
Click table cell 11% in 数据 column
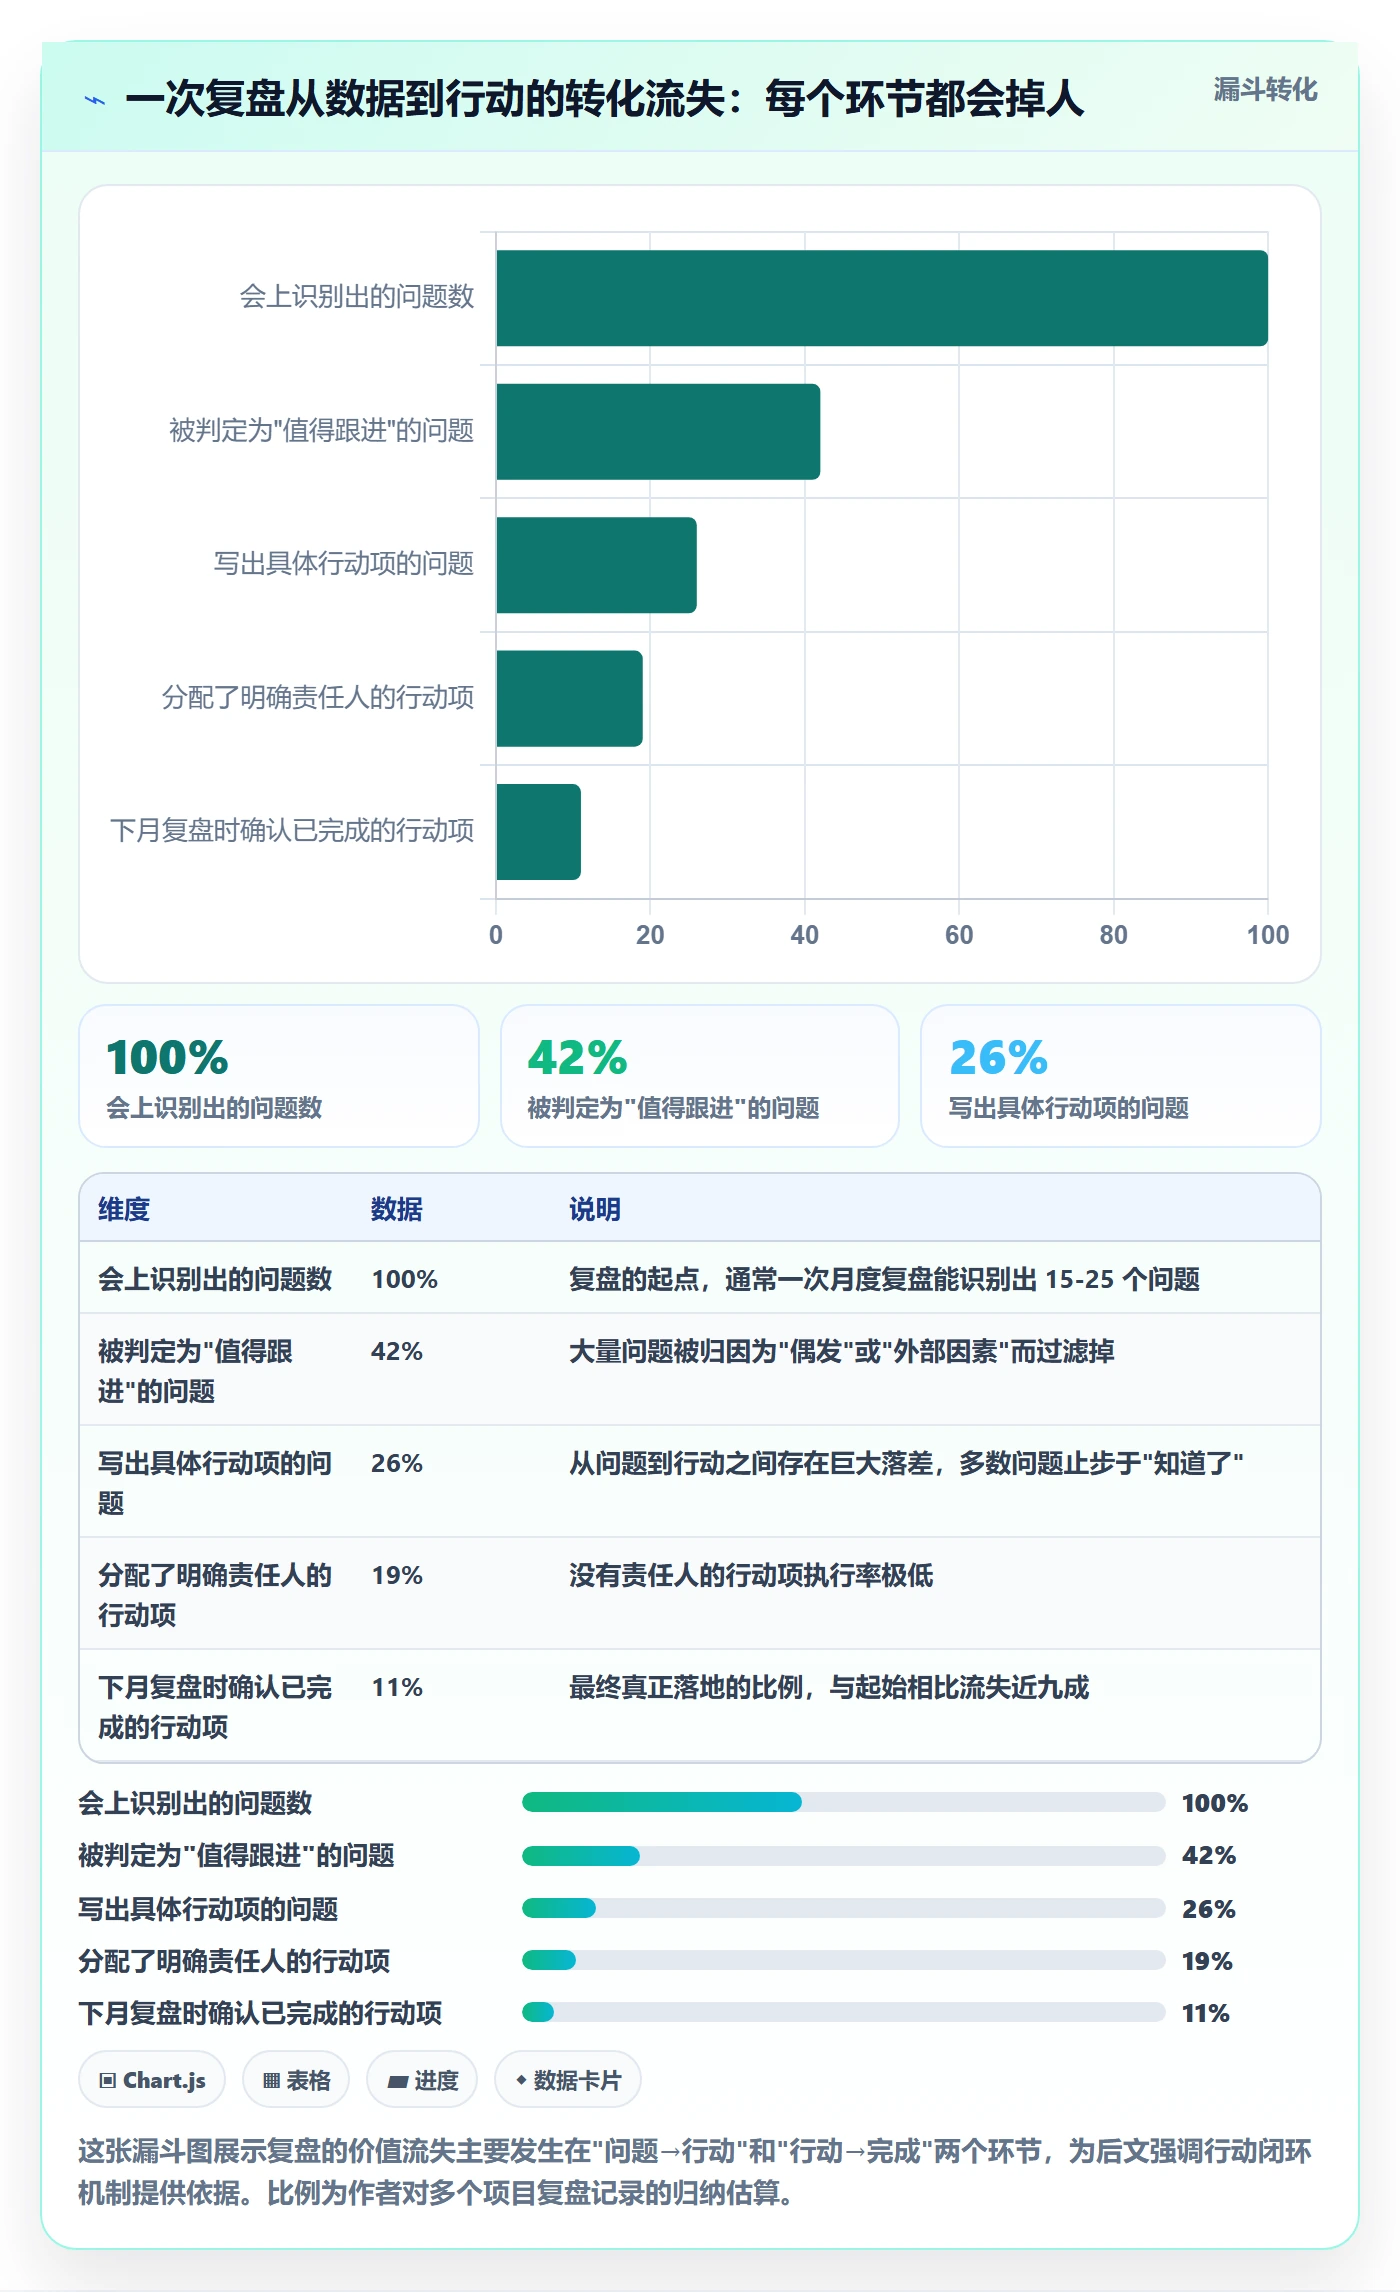tap(397, 1687)
